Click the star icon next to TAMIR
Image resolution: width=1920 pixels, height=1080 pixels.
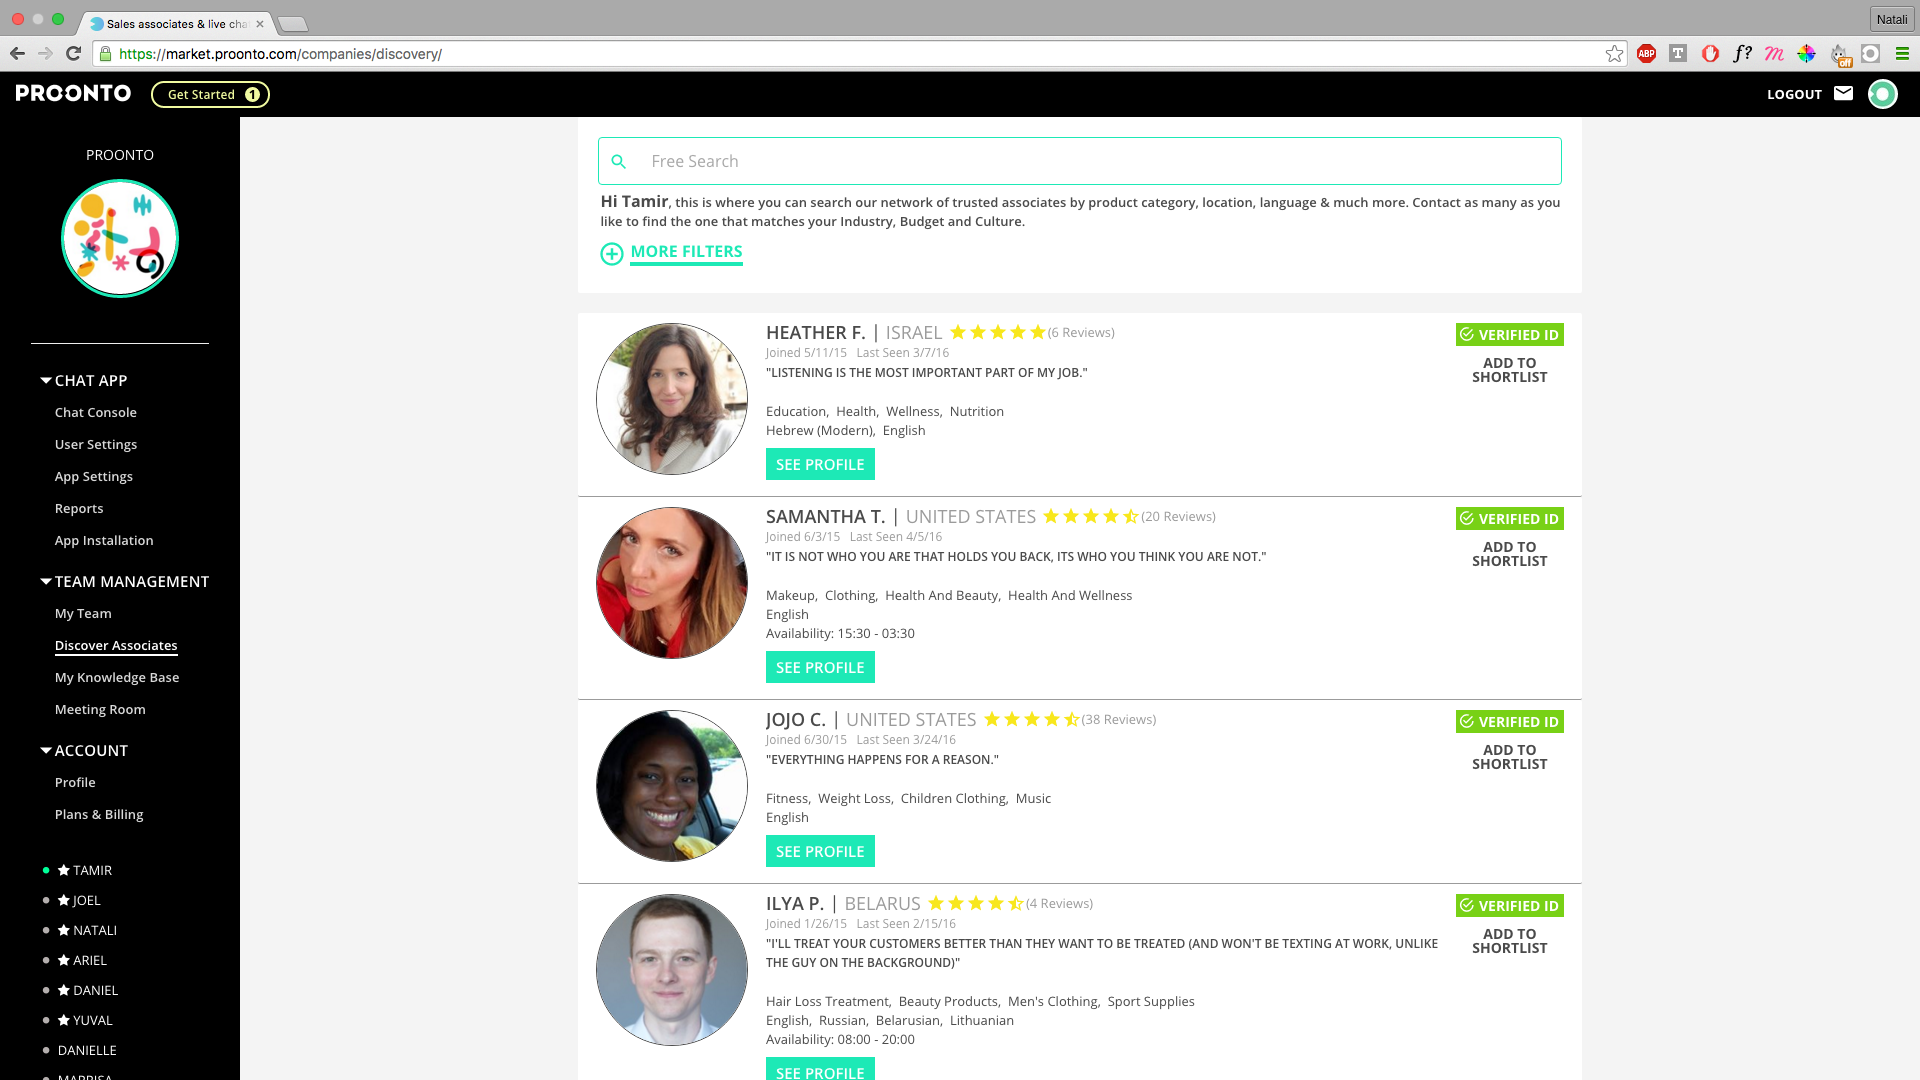tap(62, 870)
